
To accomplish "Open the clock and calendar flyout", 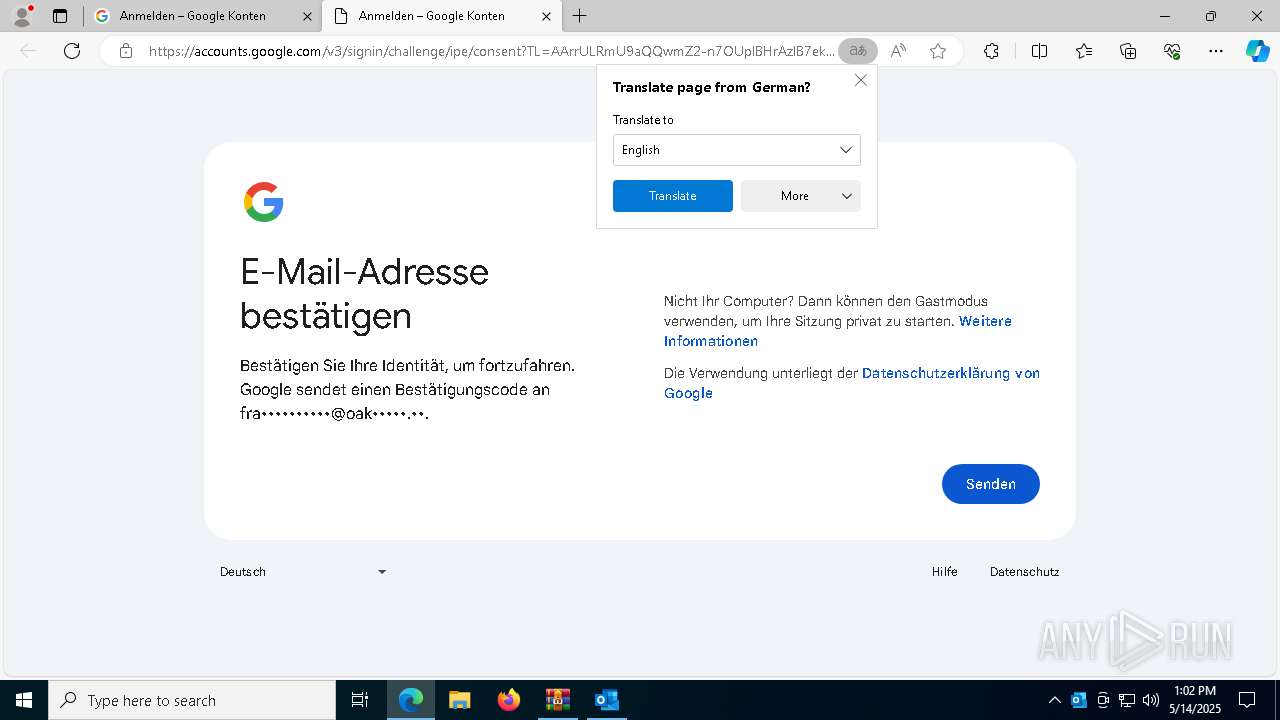I will coord(1195,700).
